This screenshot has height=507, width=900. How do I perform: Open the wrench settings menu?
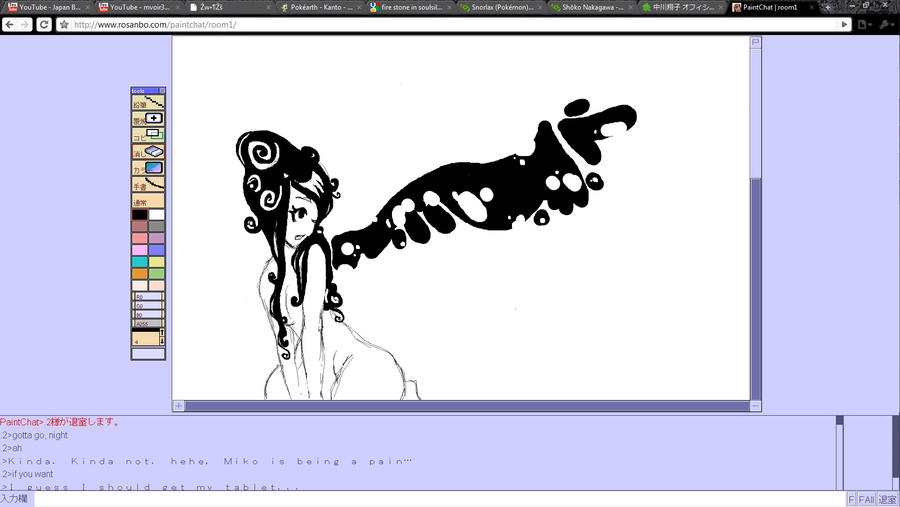click(886, 25)
